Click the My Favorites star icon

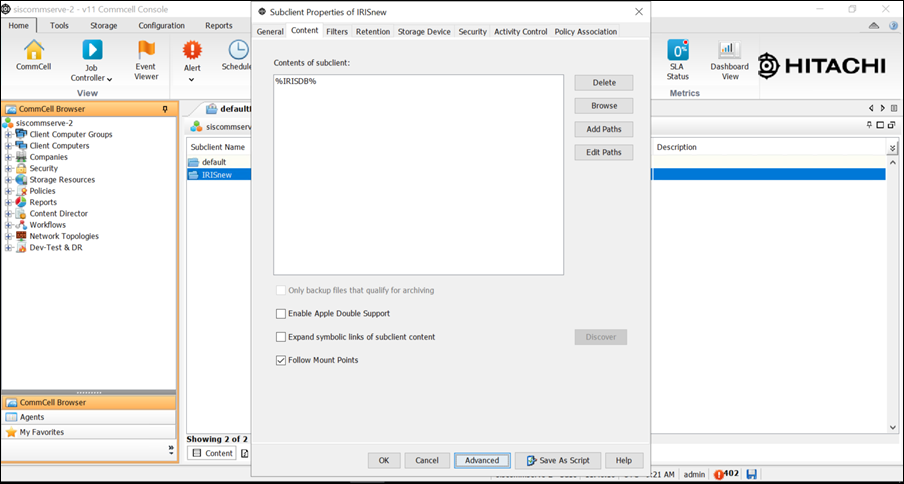pos(11,432)
